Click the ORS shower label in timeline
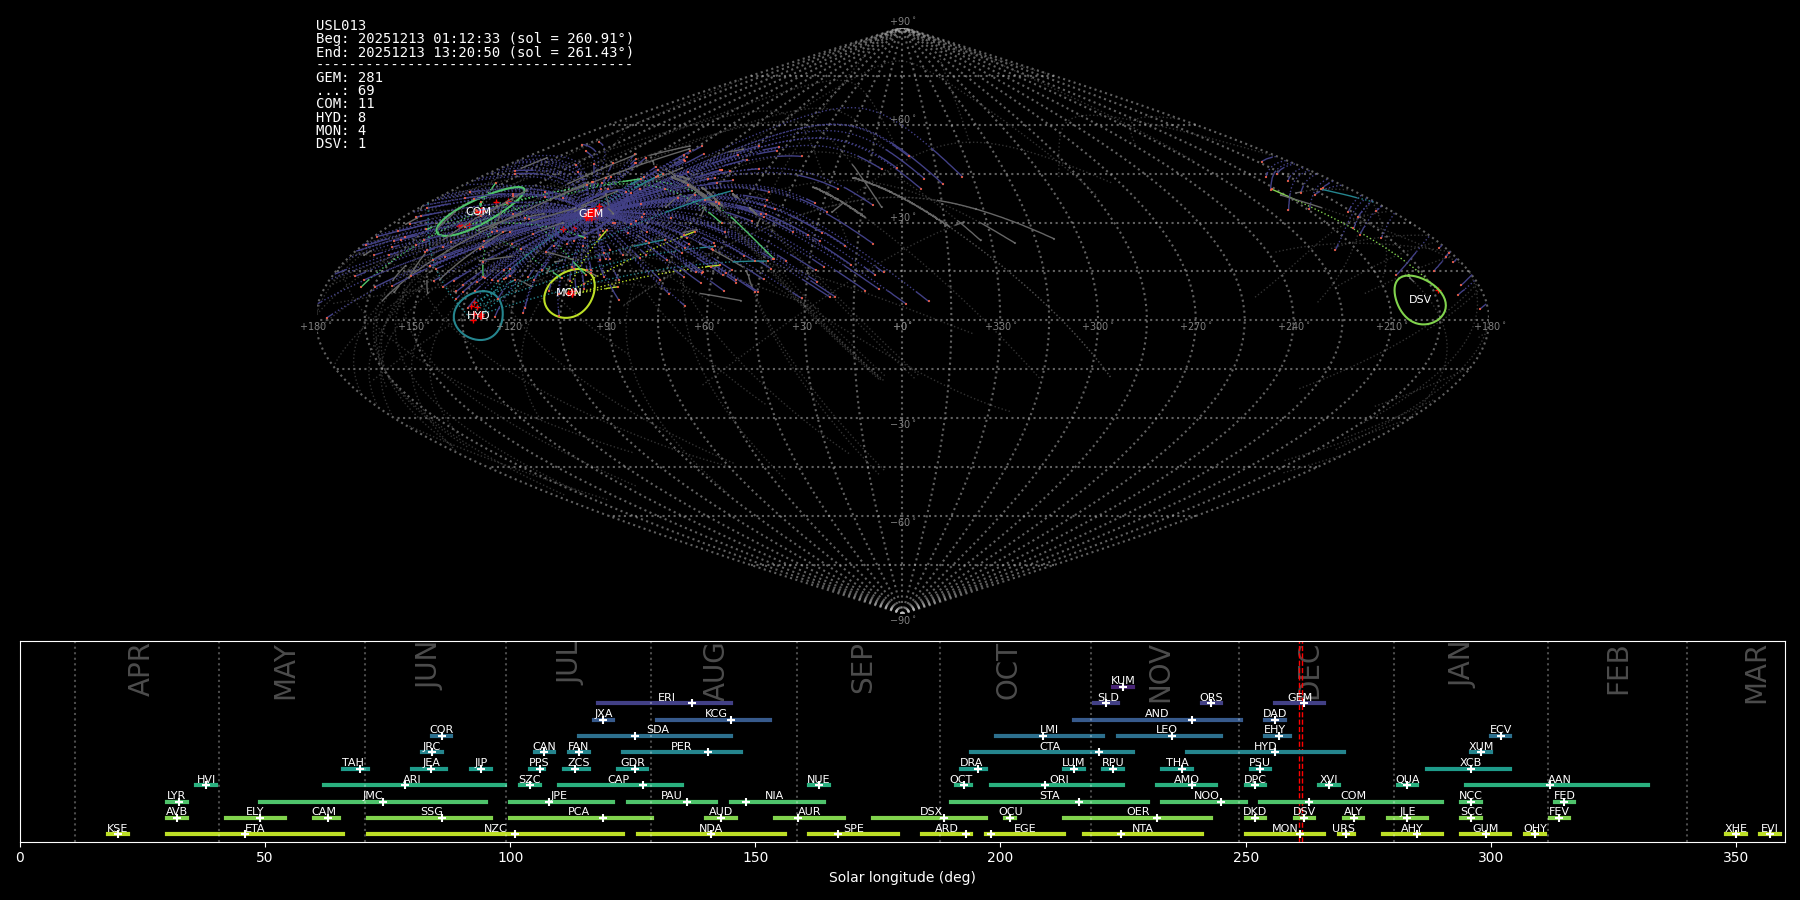 pos(1211,698)
